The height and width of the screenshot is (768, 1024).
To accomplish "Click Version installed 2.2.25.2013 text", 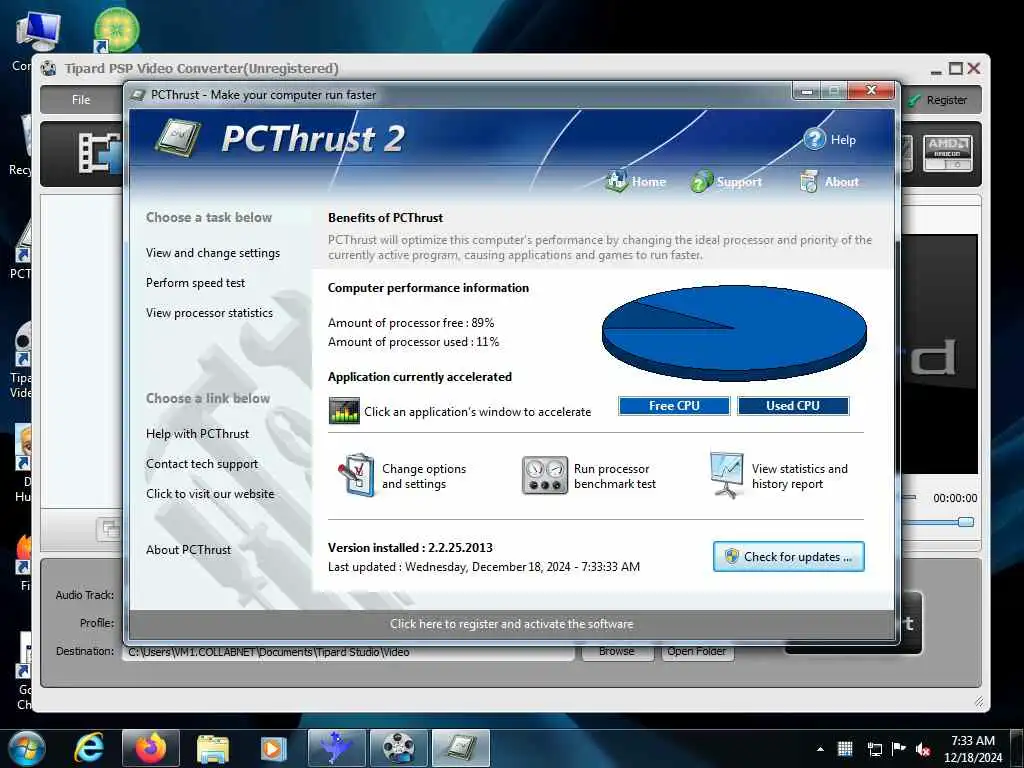I will click(410, 547).
